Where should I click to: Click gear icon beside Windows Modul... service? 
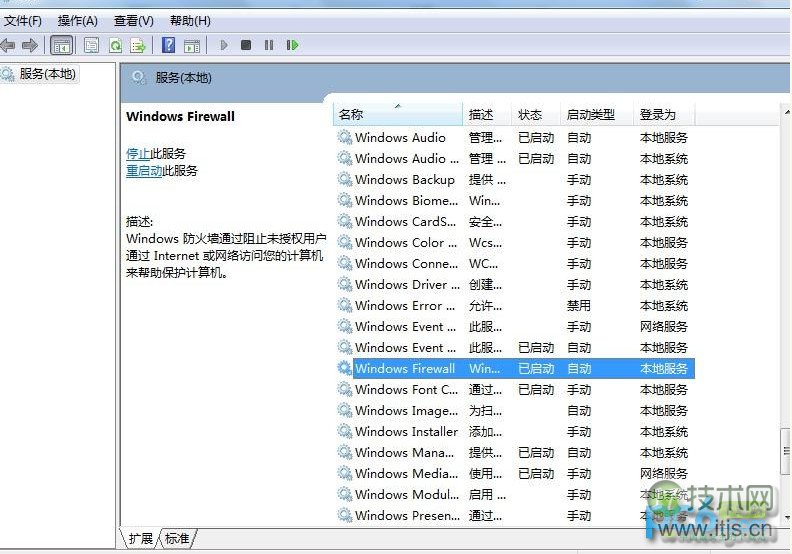(x=344, y=494)
